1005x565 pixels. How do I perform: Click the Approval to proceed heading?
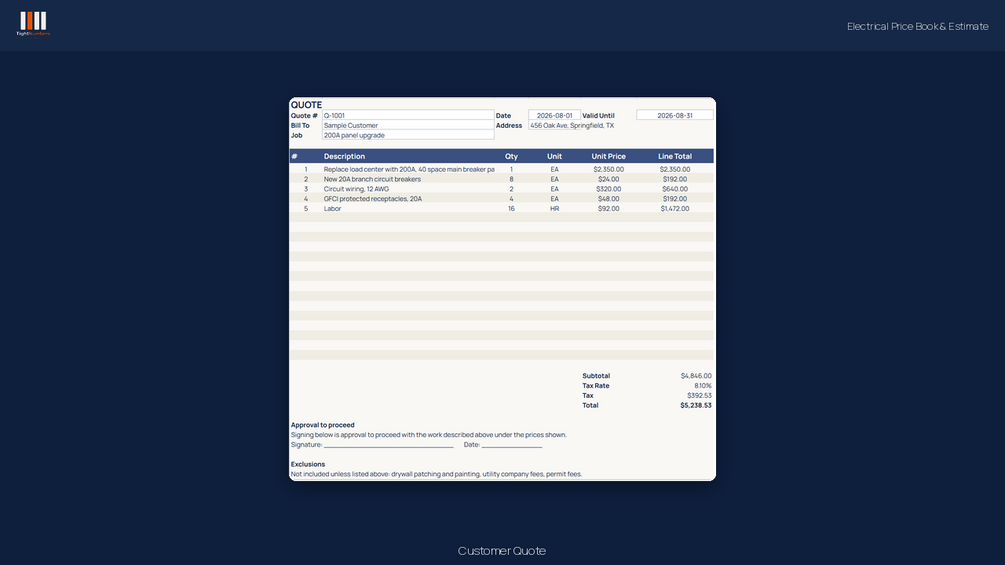(x=322, y=425)
